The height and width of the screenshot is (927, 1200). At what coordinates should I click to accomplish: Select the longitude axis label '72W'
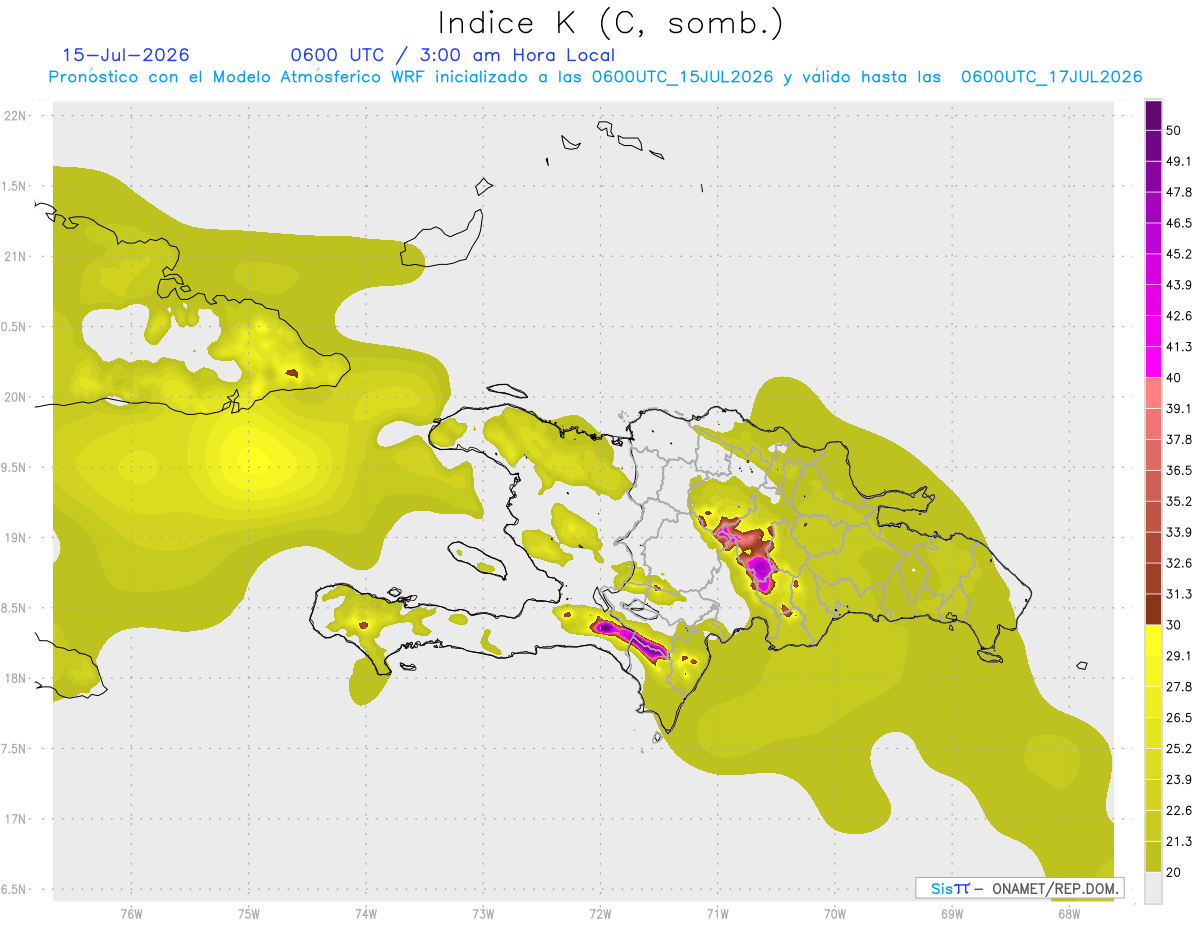click(x=600, y=914)
